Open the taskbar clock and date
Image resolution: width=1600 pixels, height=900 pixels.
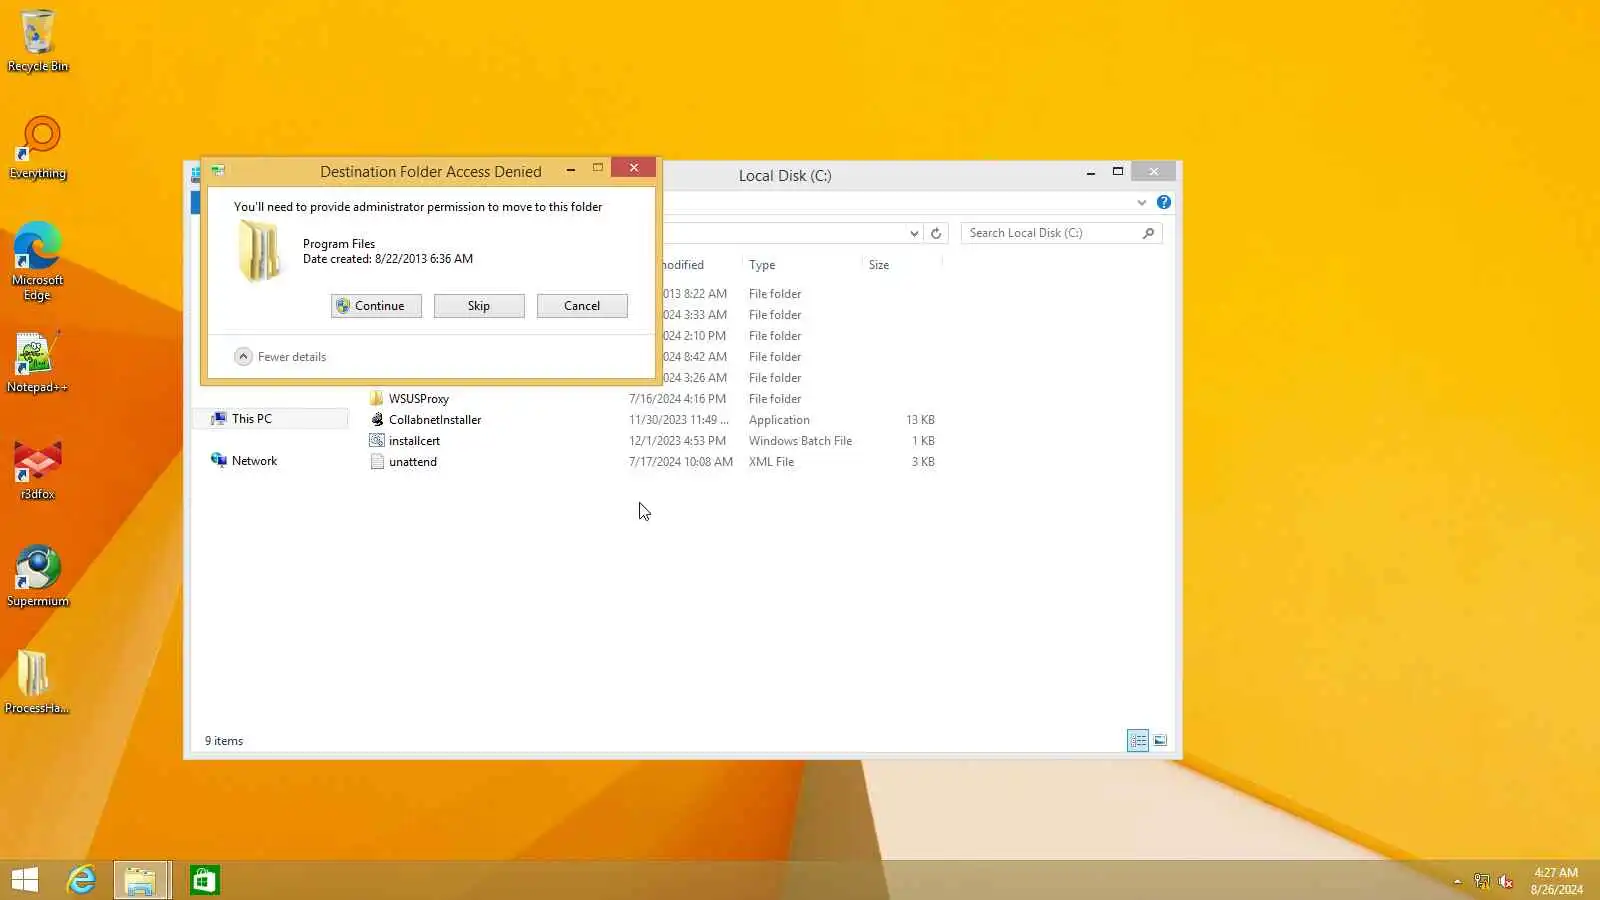coord(1556,881)
